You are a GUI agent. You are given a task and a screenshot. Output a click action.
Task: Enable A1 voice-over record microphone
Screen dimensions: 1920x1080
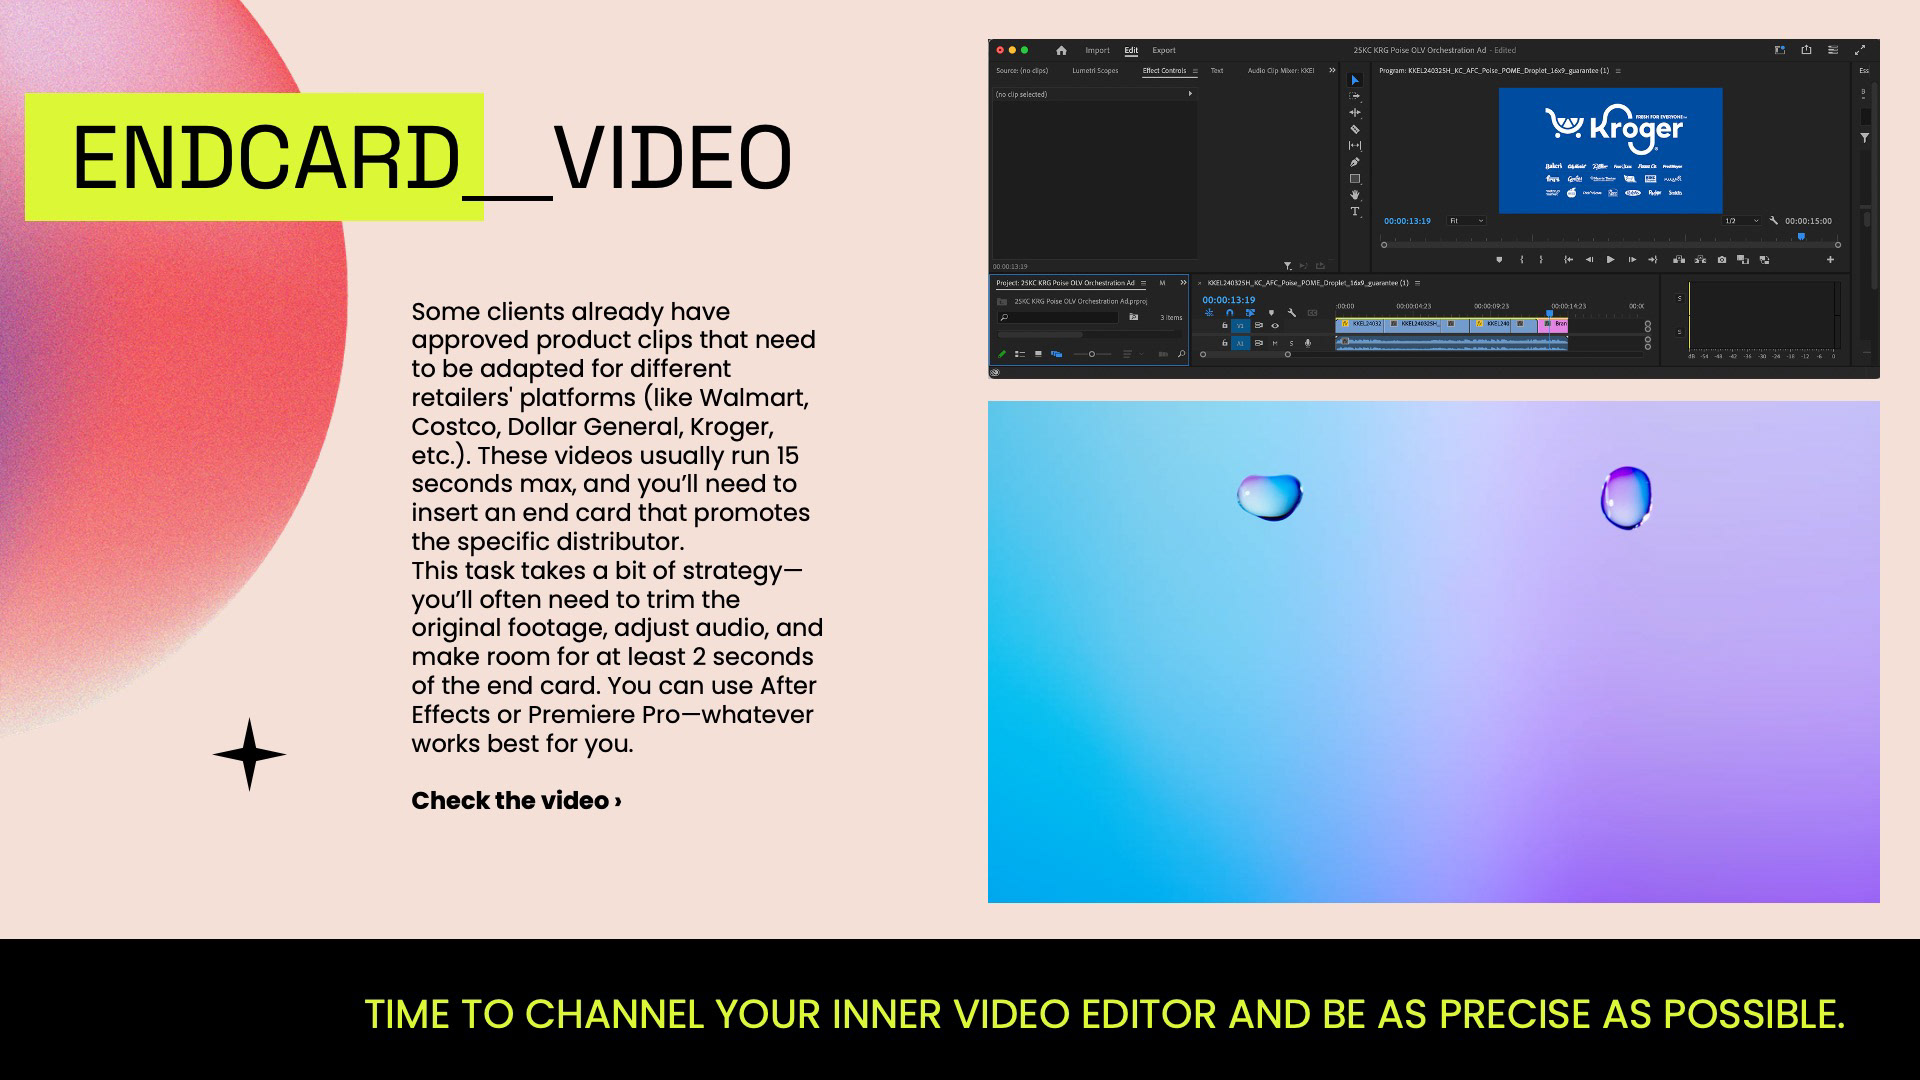click(1308, 343)
